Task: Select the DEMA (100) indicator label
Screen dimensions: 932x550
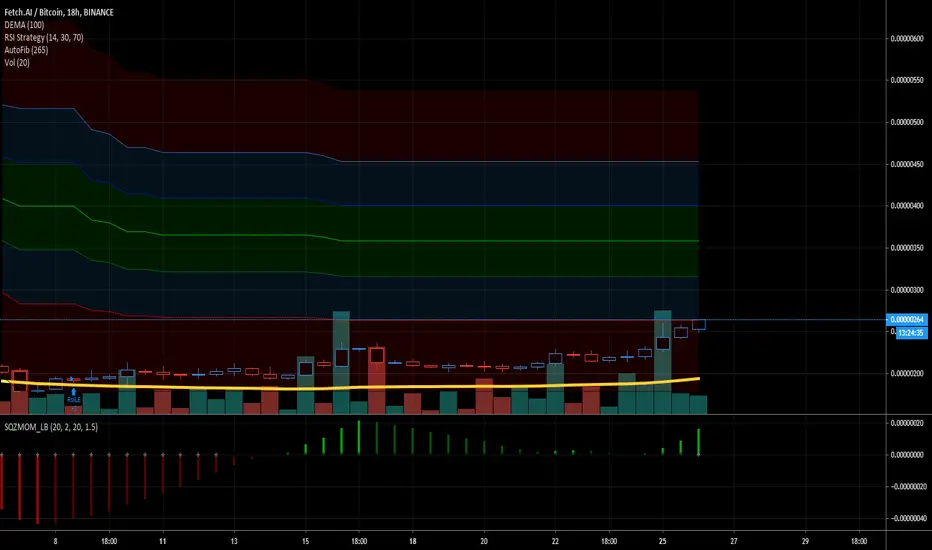Action: click(x=24, y=25)
